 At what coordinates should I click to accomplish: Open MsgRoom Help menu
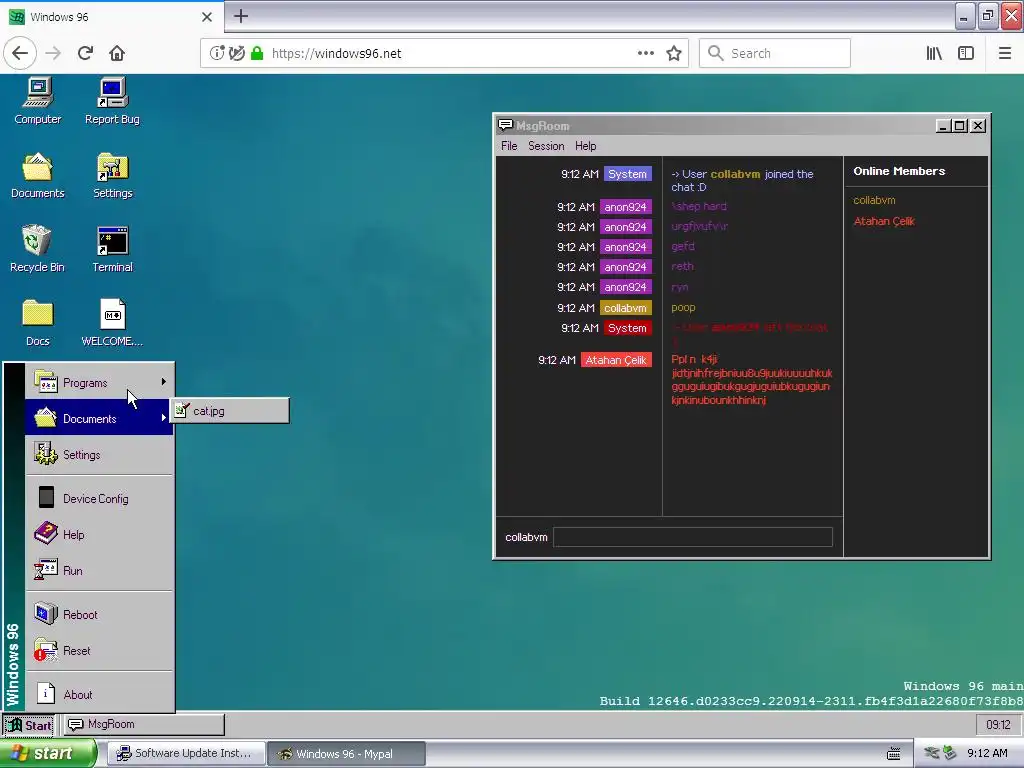click(585, 146)
